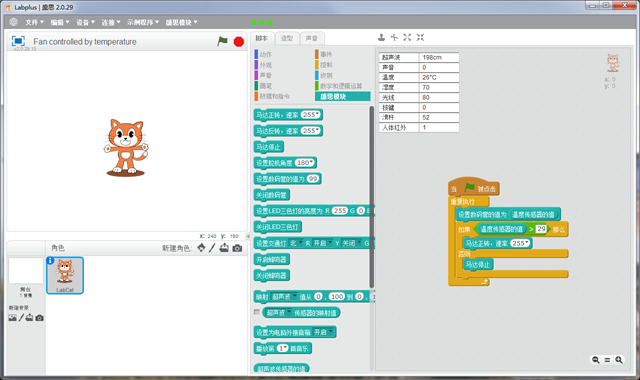Paint a new sprite with brush icon
The width and height of the screenshot is (640, 380).
pos(212,248)
